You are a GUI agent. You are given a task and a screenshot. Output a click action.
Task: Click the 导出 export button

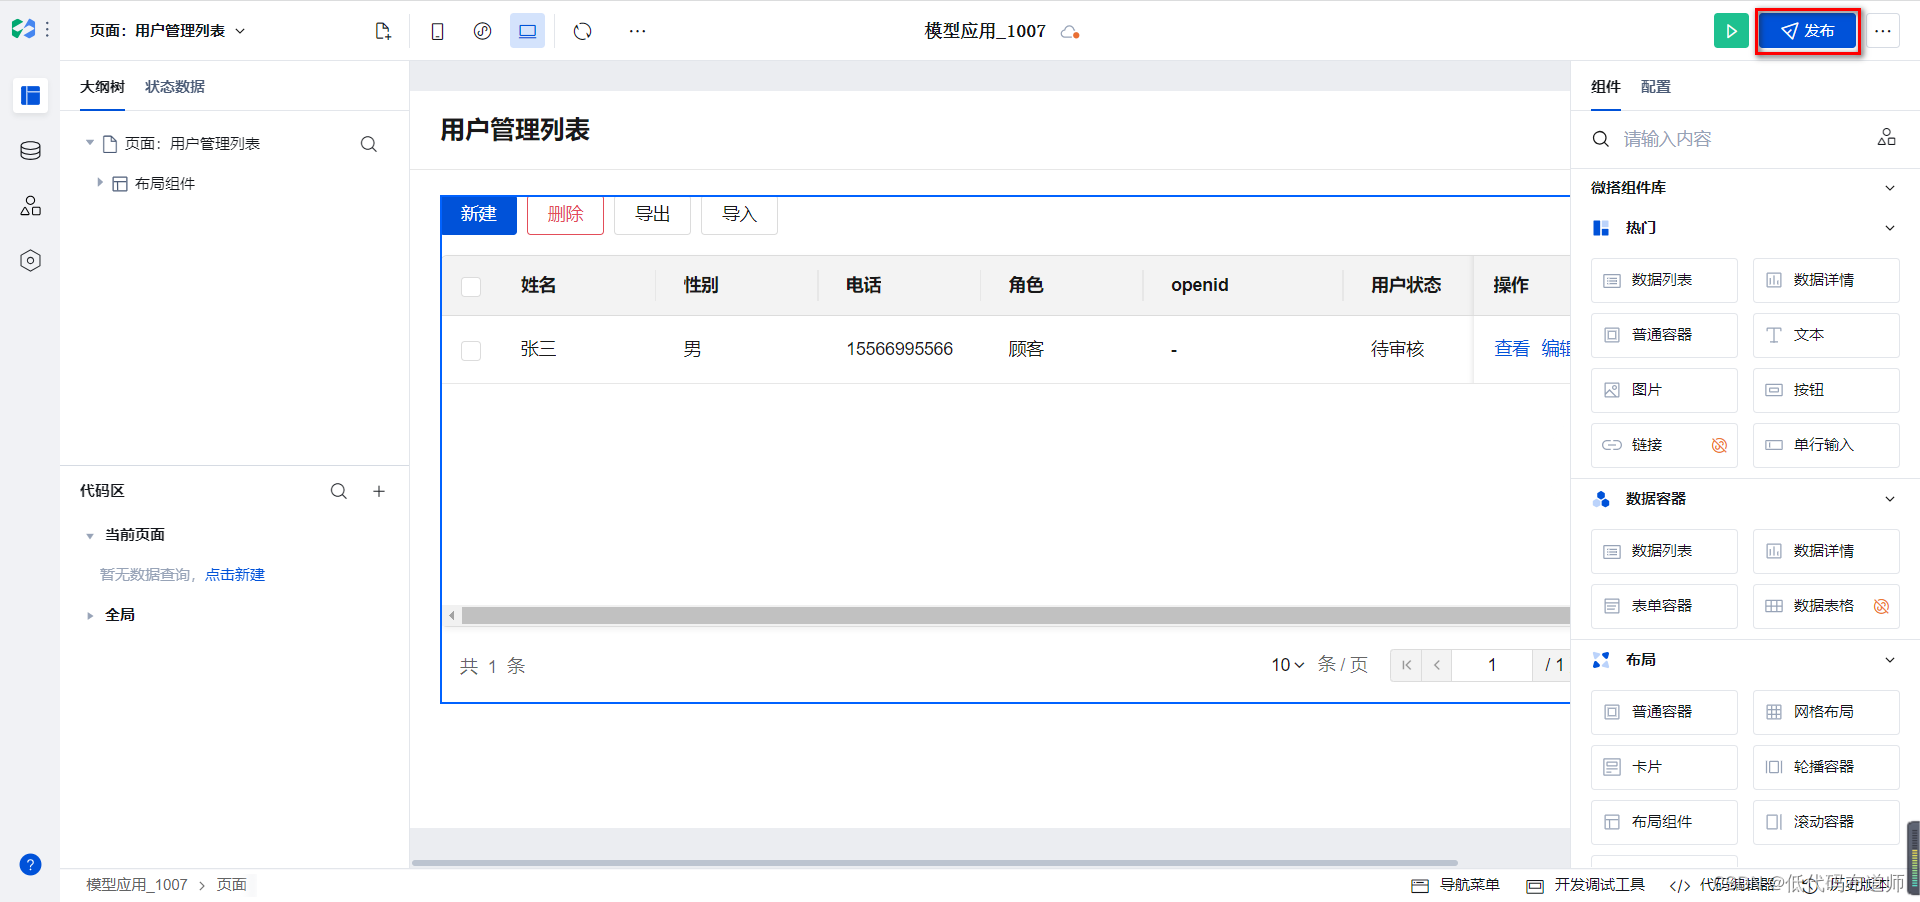[652, 214]
